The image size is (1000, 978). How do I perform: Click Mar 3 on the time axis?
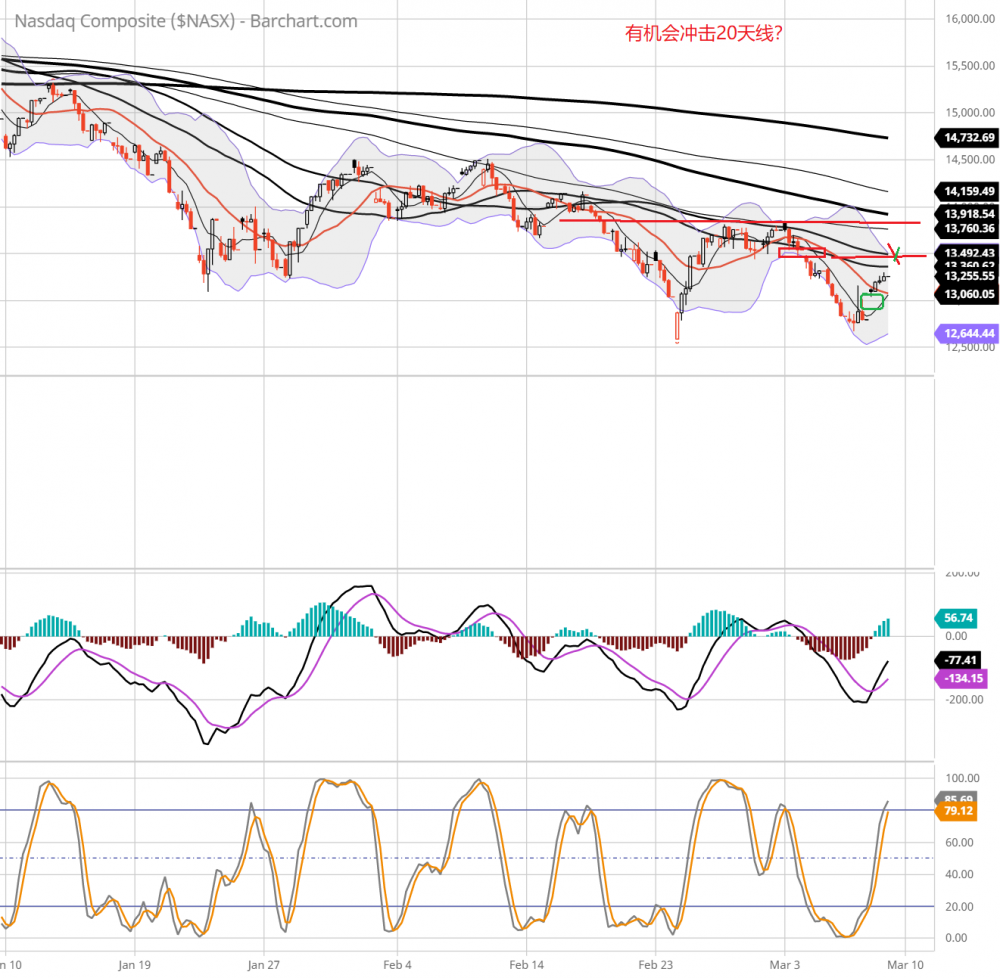pos(785,965)
